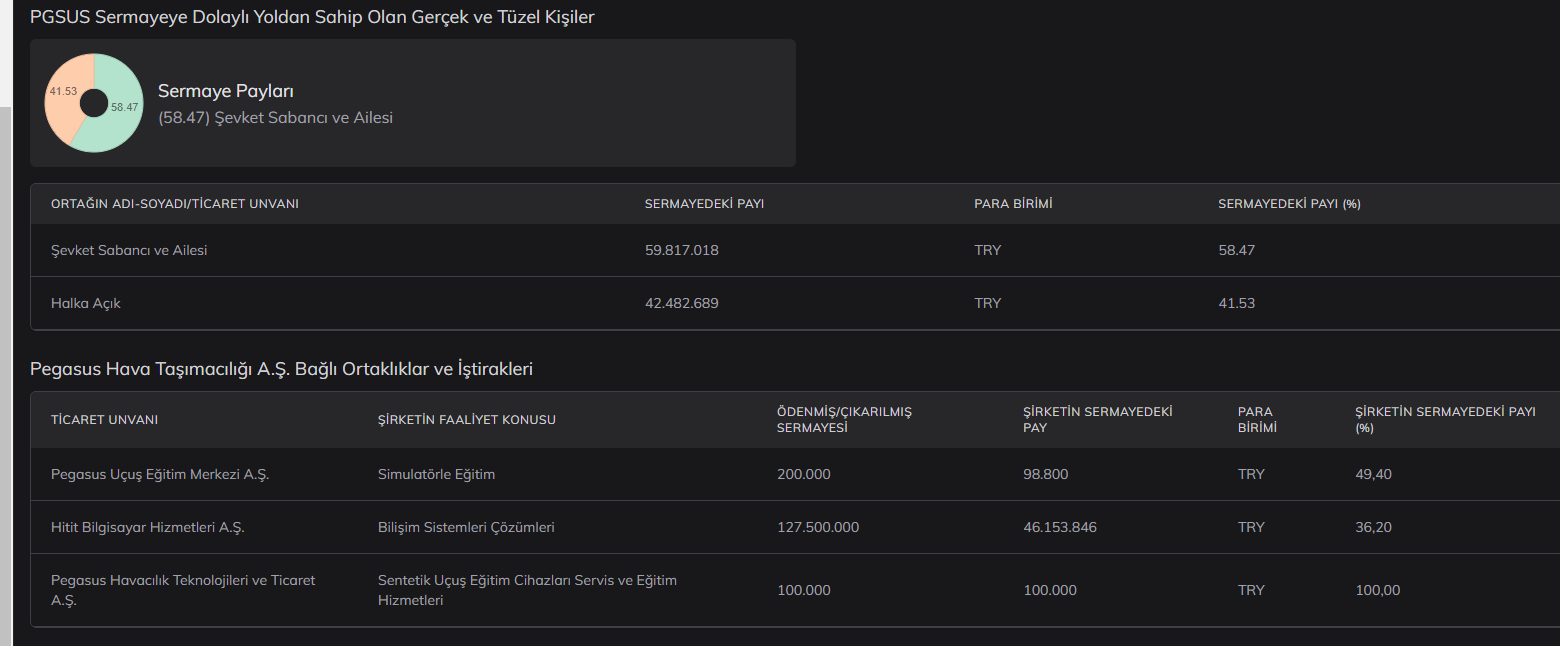The image size is (1560, 646).
Task: Select the share amount "42.482.689"
Action: pos(682,303)
